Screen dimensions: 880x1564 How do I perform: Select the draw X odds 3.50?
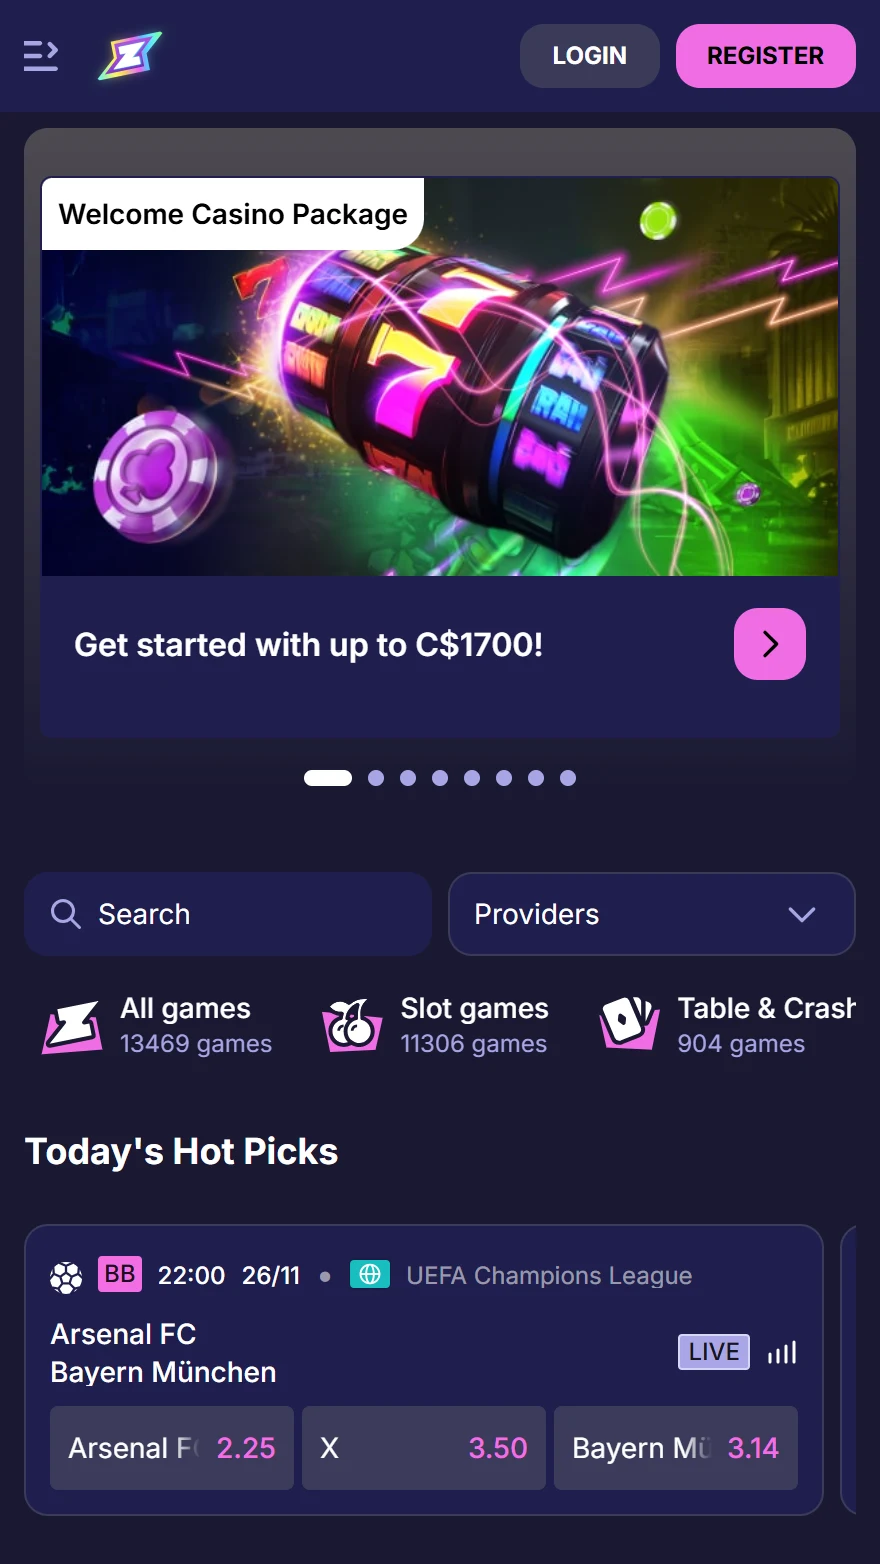tap(424, 1448)
